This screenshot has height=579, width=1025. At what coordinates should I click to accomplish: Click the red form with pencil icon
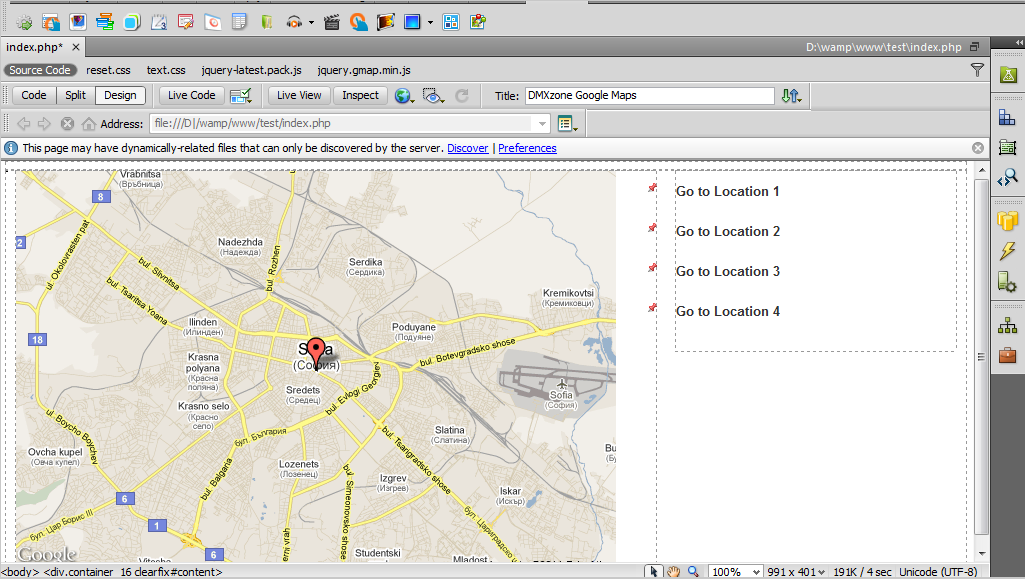coord(186,22)
